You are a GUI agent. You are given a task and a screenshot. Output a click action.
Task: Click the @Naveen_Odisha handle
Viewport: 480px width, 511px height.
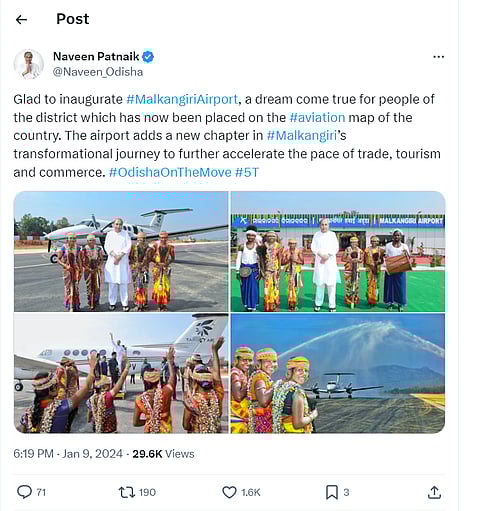coord(98,72)
